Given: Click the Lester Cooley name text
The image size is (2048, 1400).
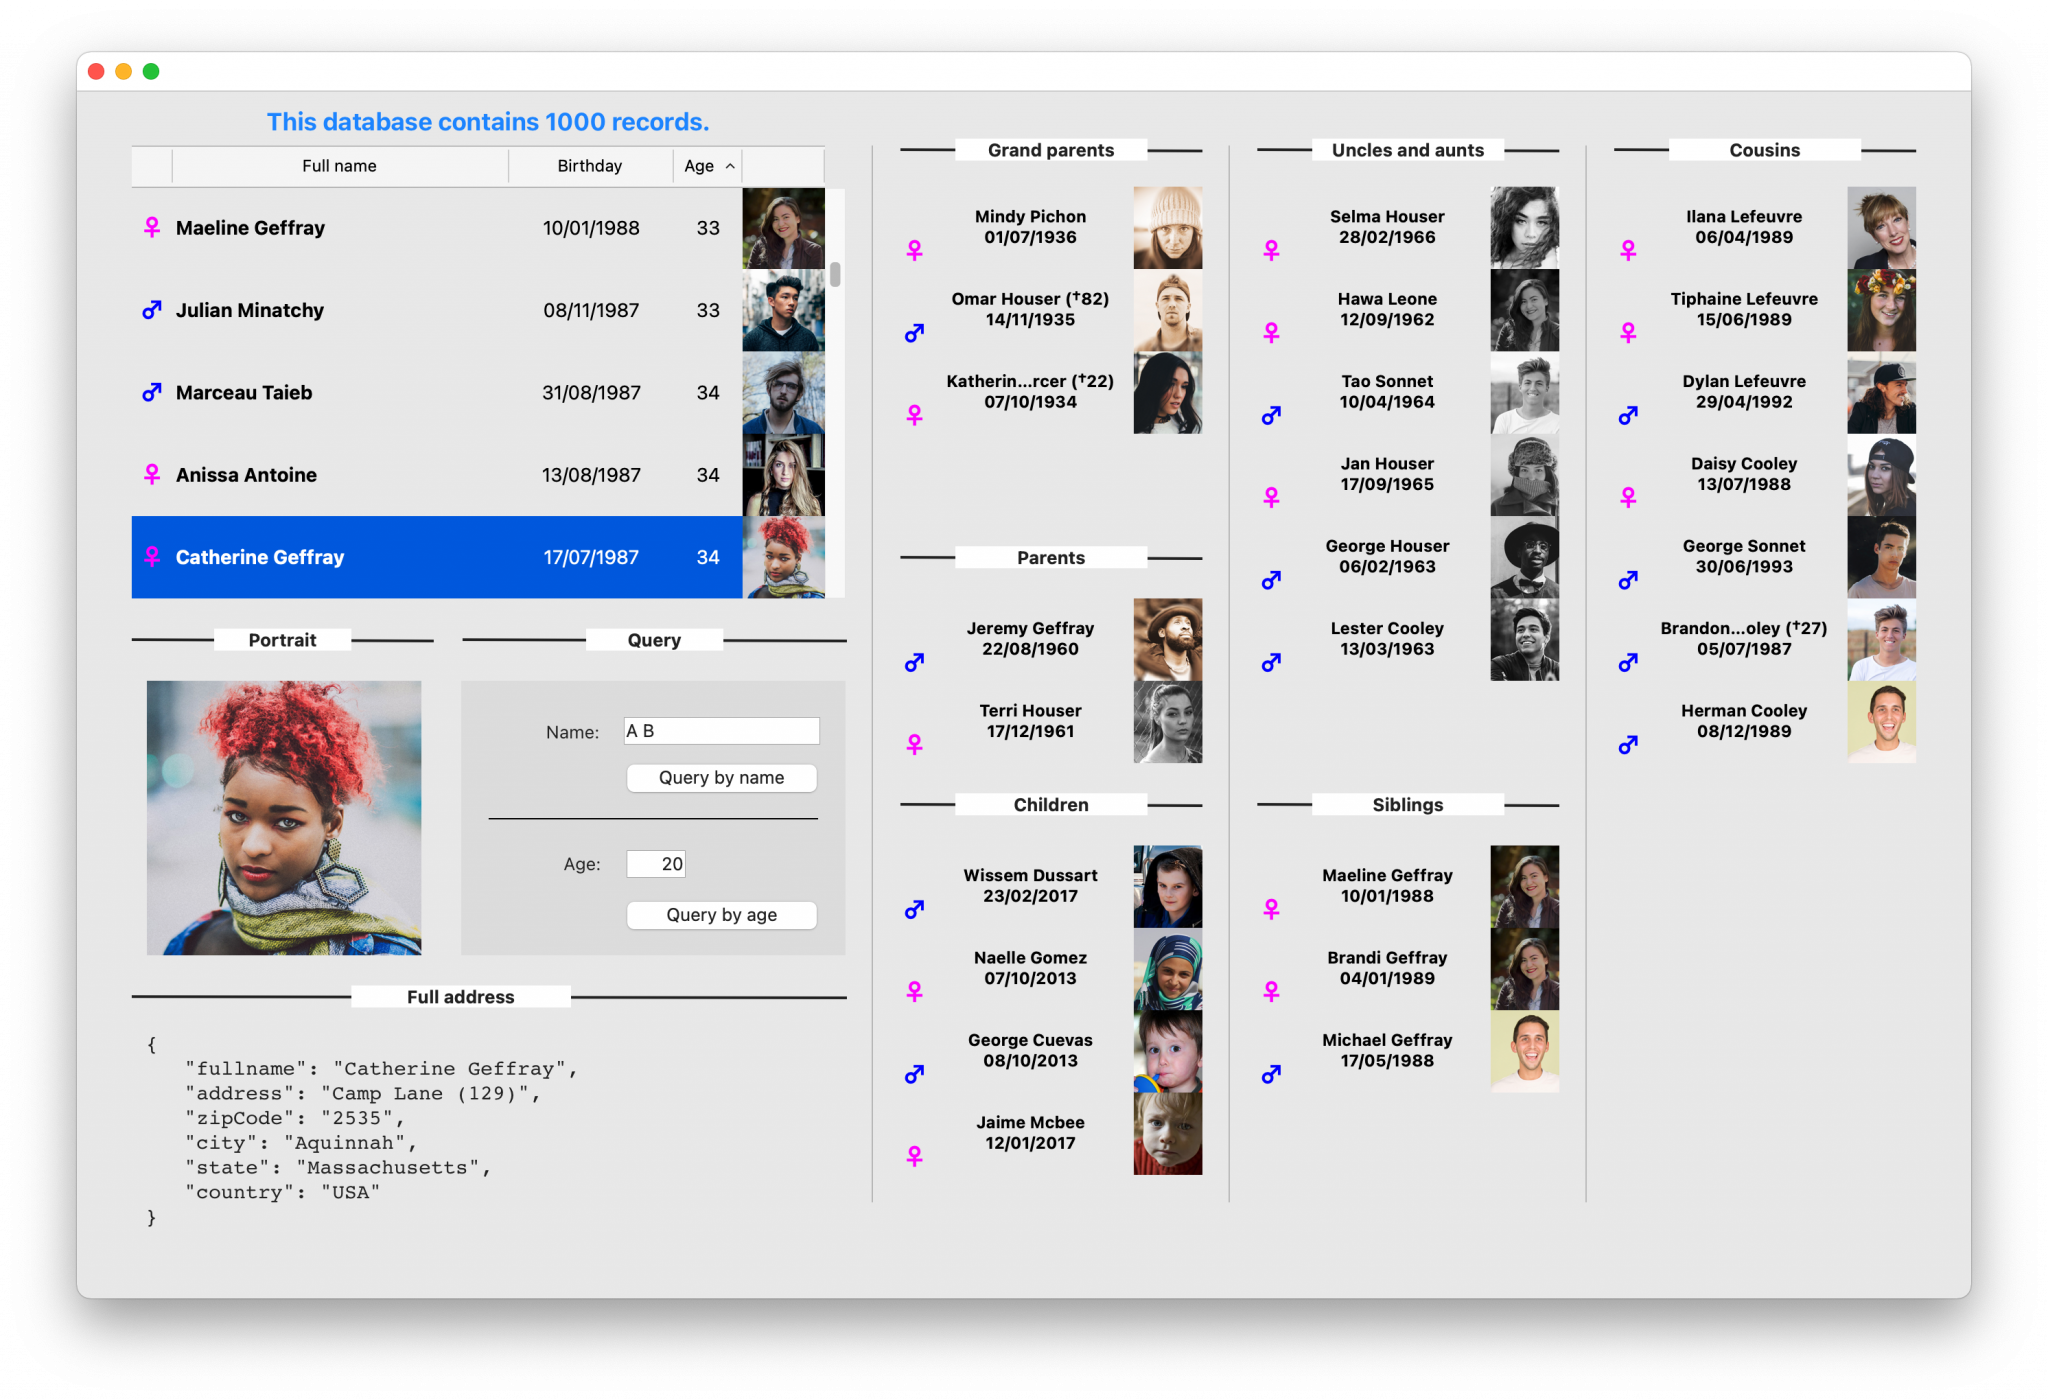Looking at the screenshot, I should tap(1387, 628).
